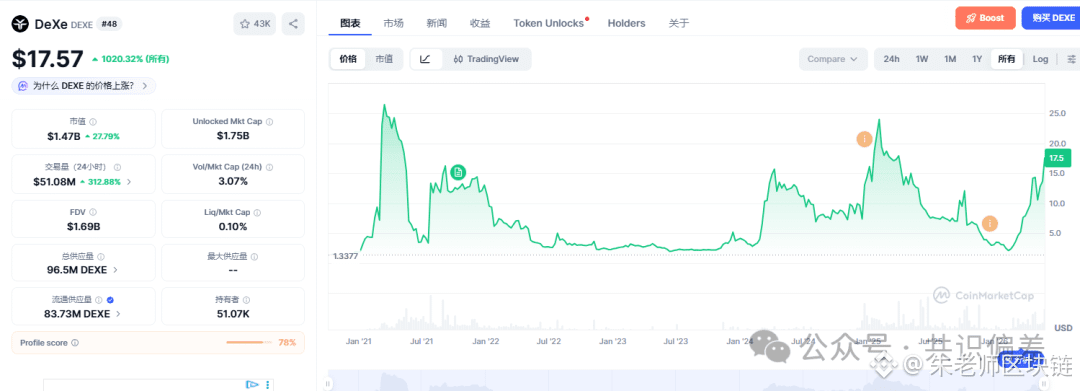Viewport: 1080px width, 391px height.
Task: Add DeXe to watchlist star 43K
Action: pos(255,24)
